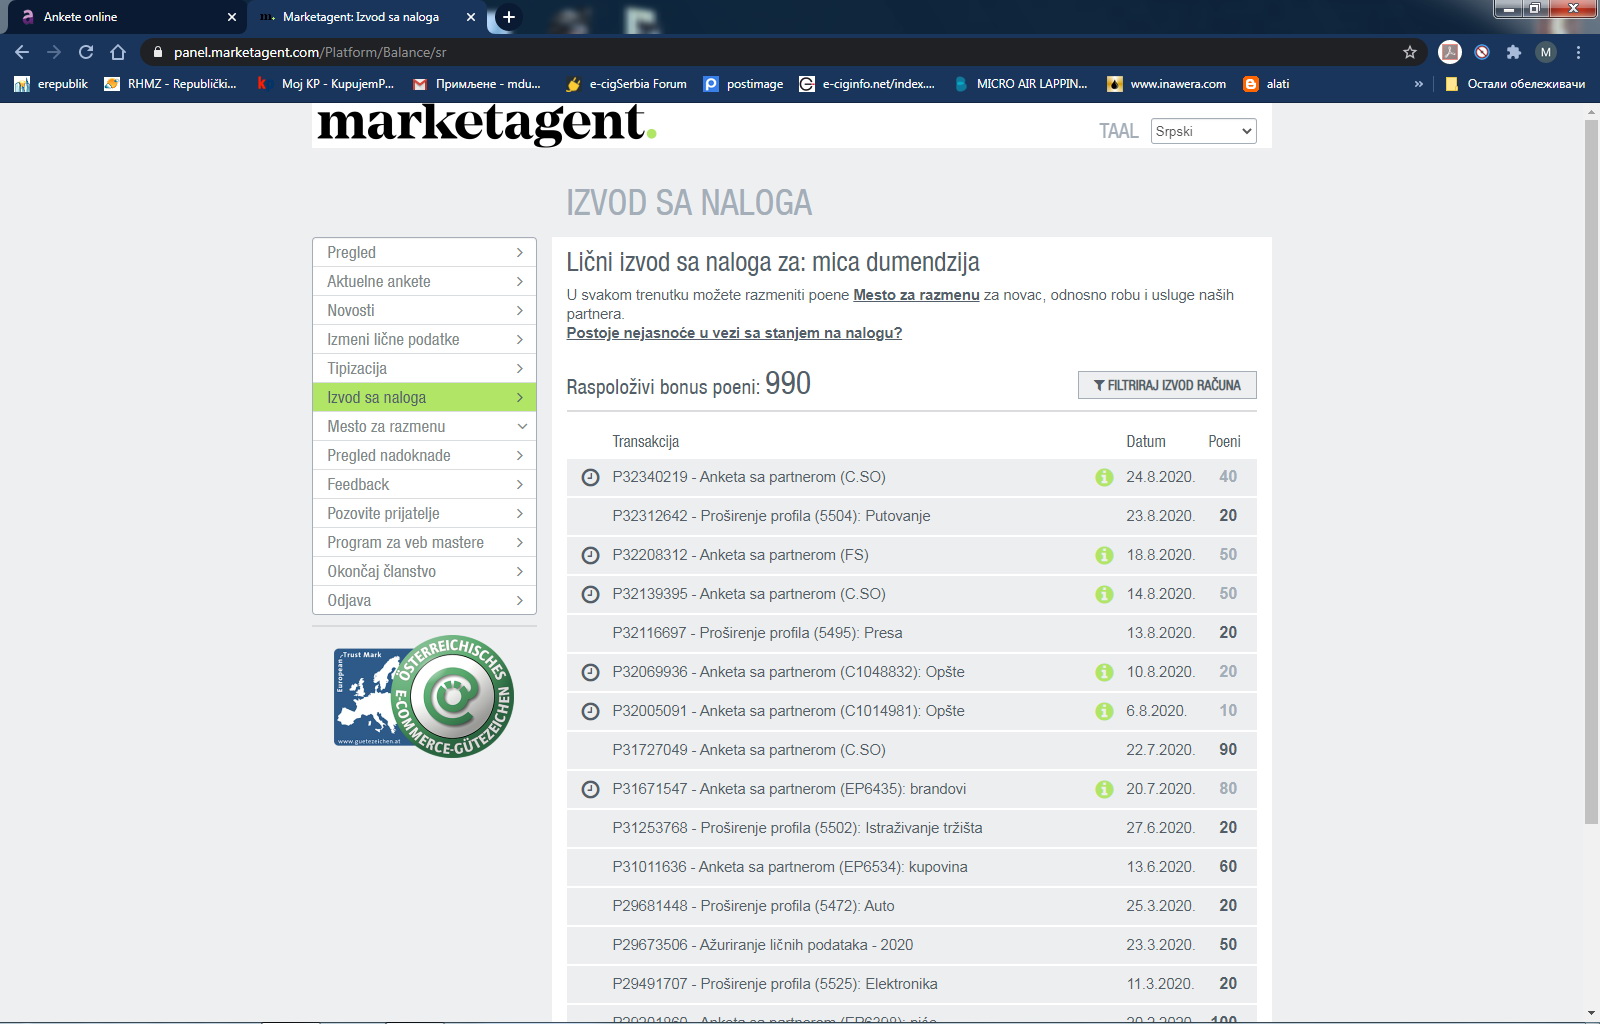
Task: Open Novosti in sidebar
Action: pyautogui.click(x=424, y=310)
